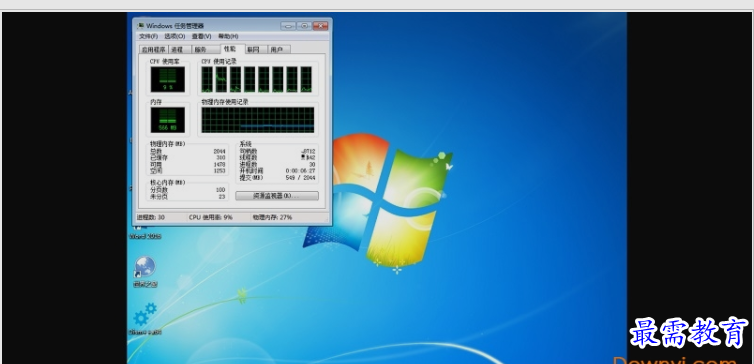Viewport: 754px width, 364px height.
Task: Open the 帮助(H) menu
Action: [228, 37]
